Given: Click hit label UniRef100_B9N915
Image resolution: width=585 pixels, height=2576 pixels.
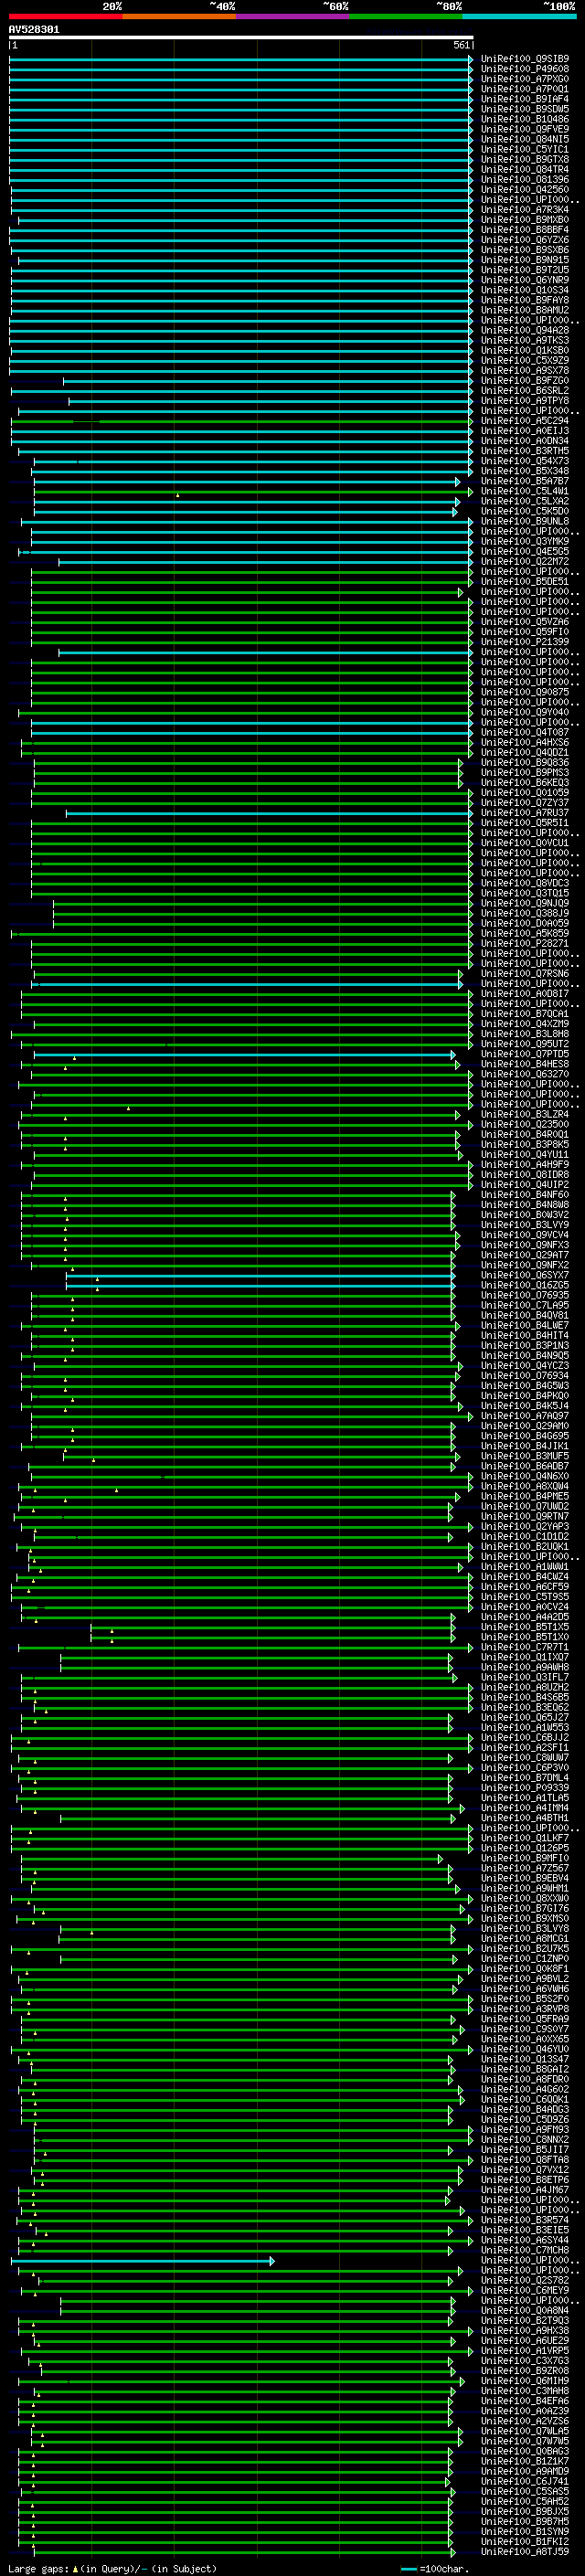Looking at the screenshot, I should (525, 260).
